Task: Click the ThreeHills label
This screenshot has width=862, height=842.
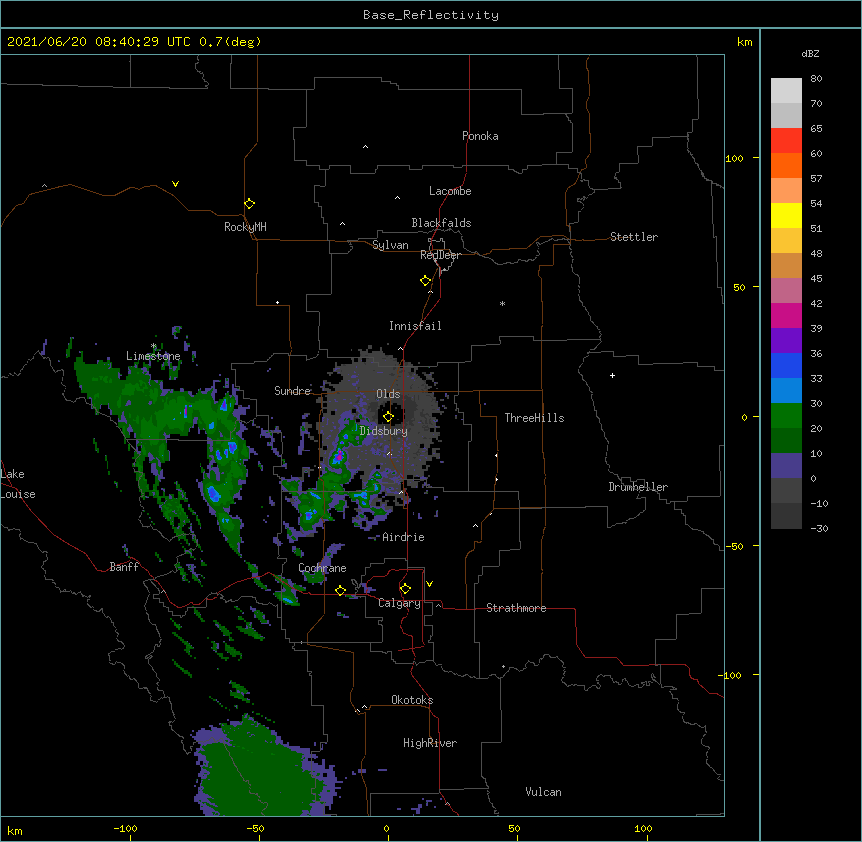Action: [534, 418]
